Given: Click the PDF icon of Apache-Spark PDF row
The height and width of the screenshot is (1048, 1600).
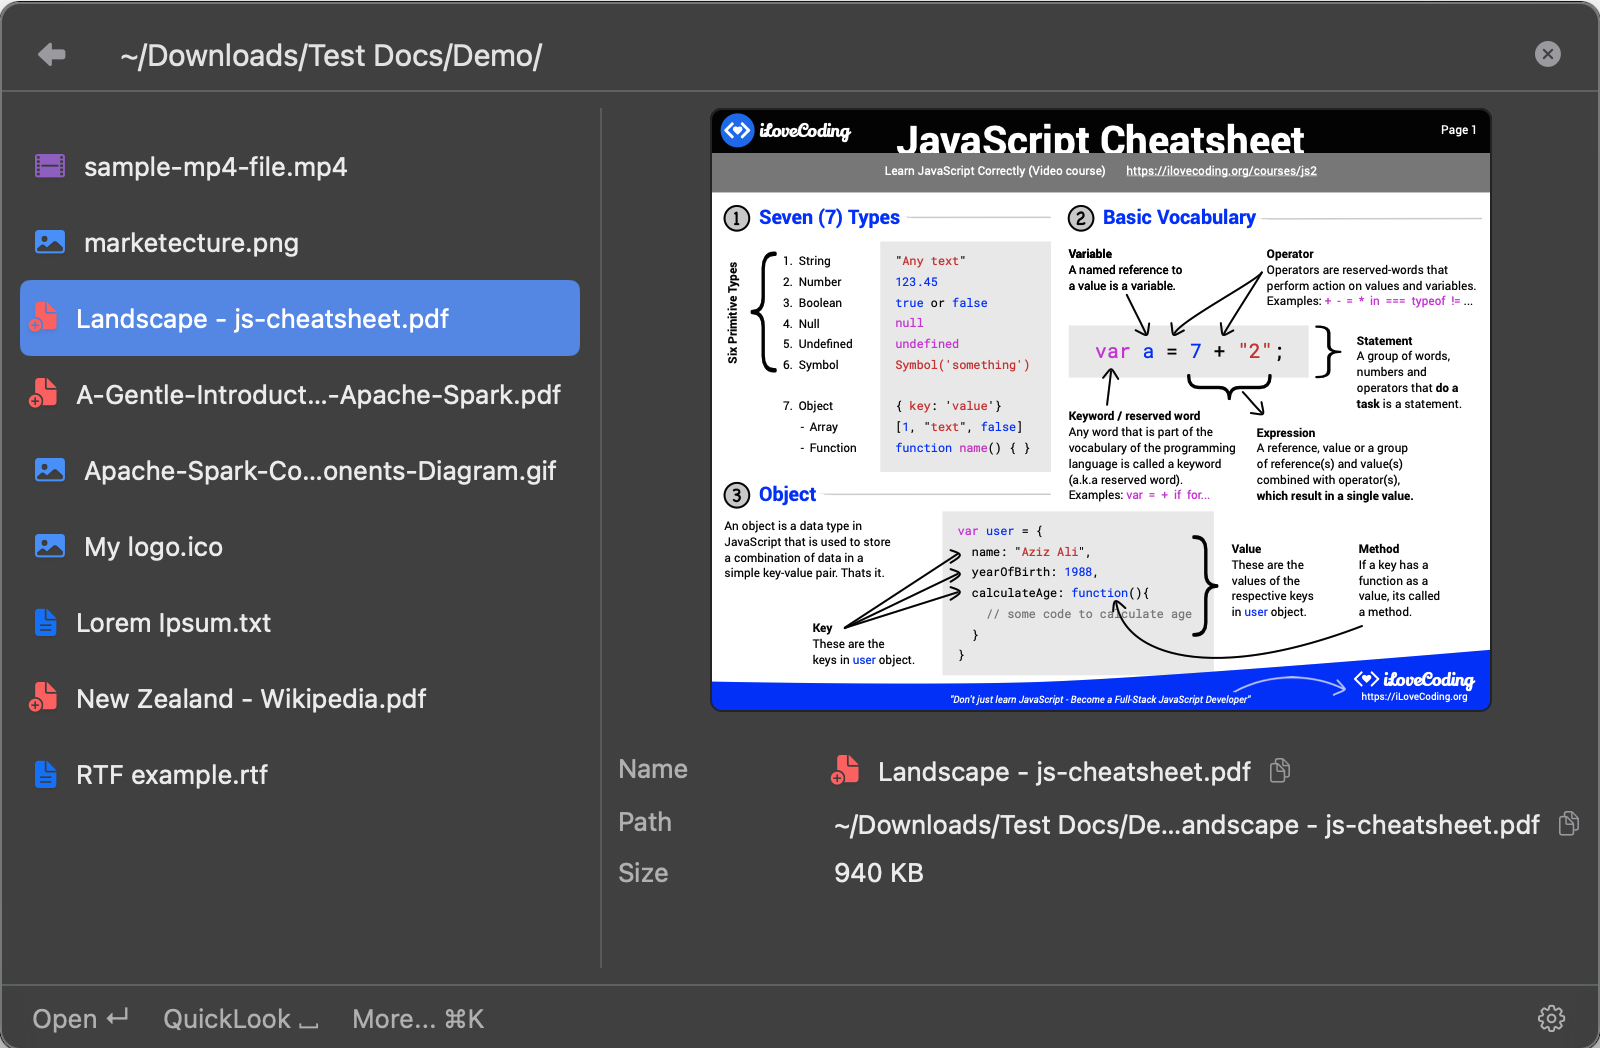Looking at the screenshot, I should coord(43,393).
